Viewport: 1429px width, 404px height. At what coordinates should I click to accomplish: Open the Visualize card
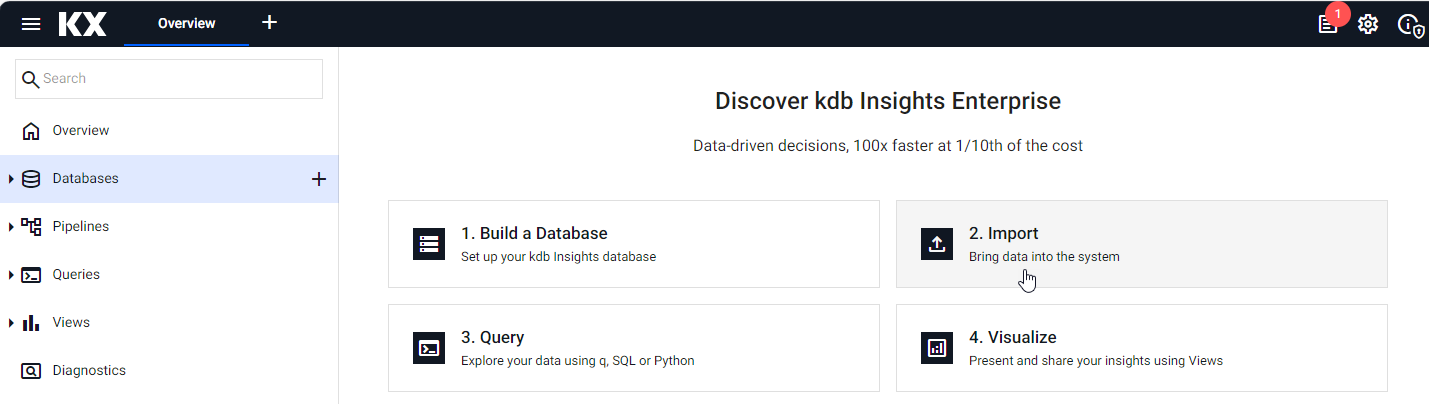(x=1142, y=348)
